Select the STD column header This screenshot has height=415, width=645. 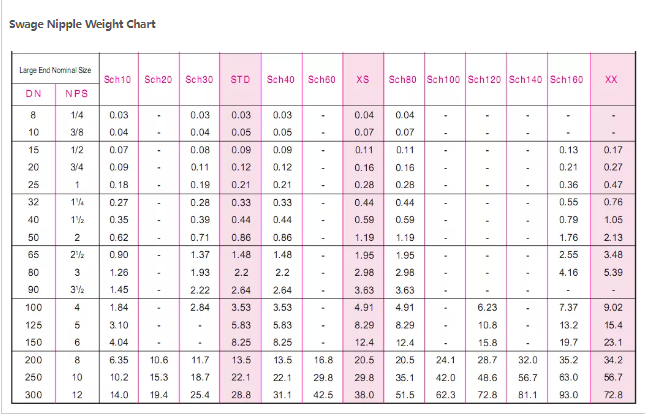point(240,79)
